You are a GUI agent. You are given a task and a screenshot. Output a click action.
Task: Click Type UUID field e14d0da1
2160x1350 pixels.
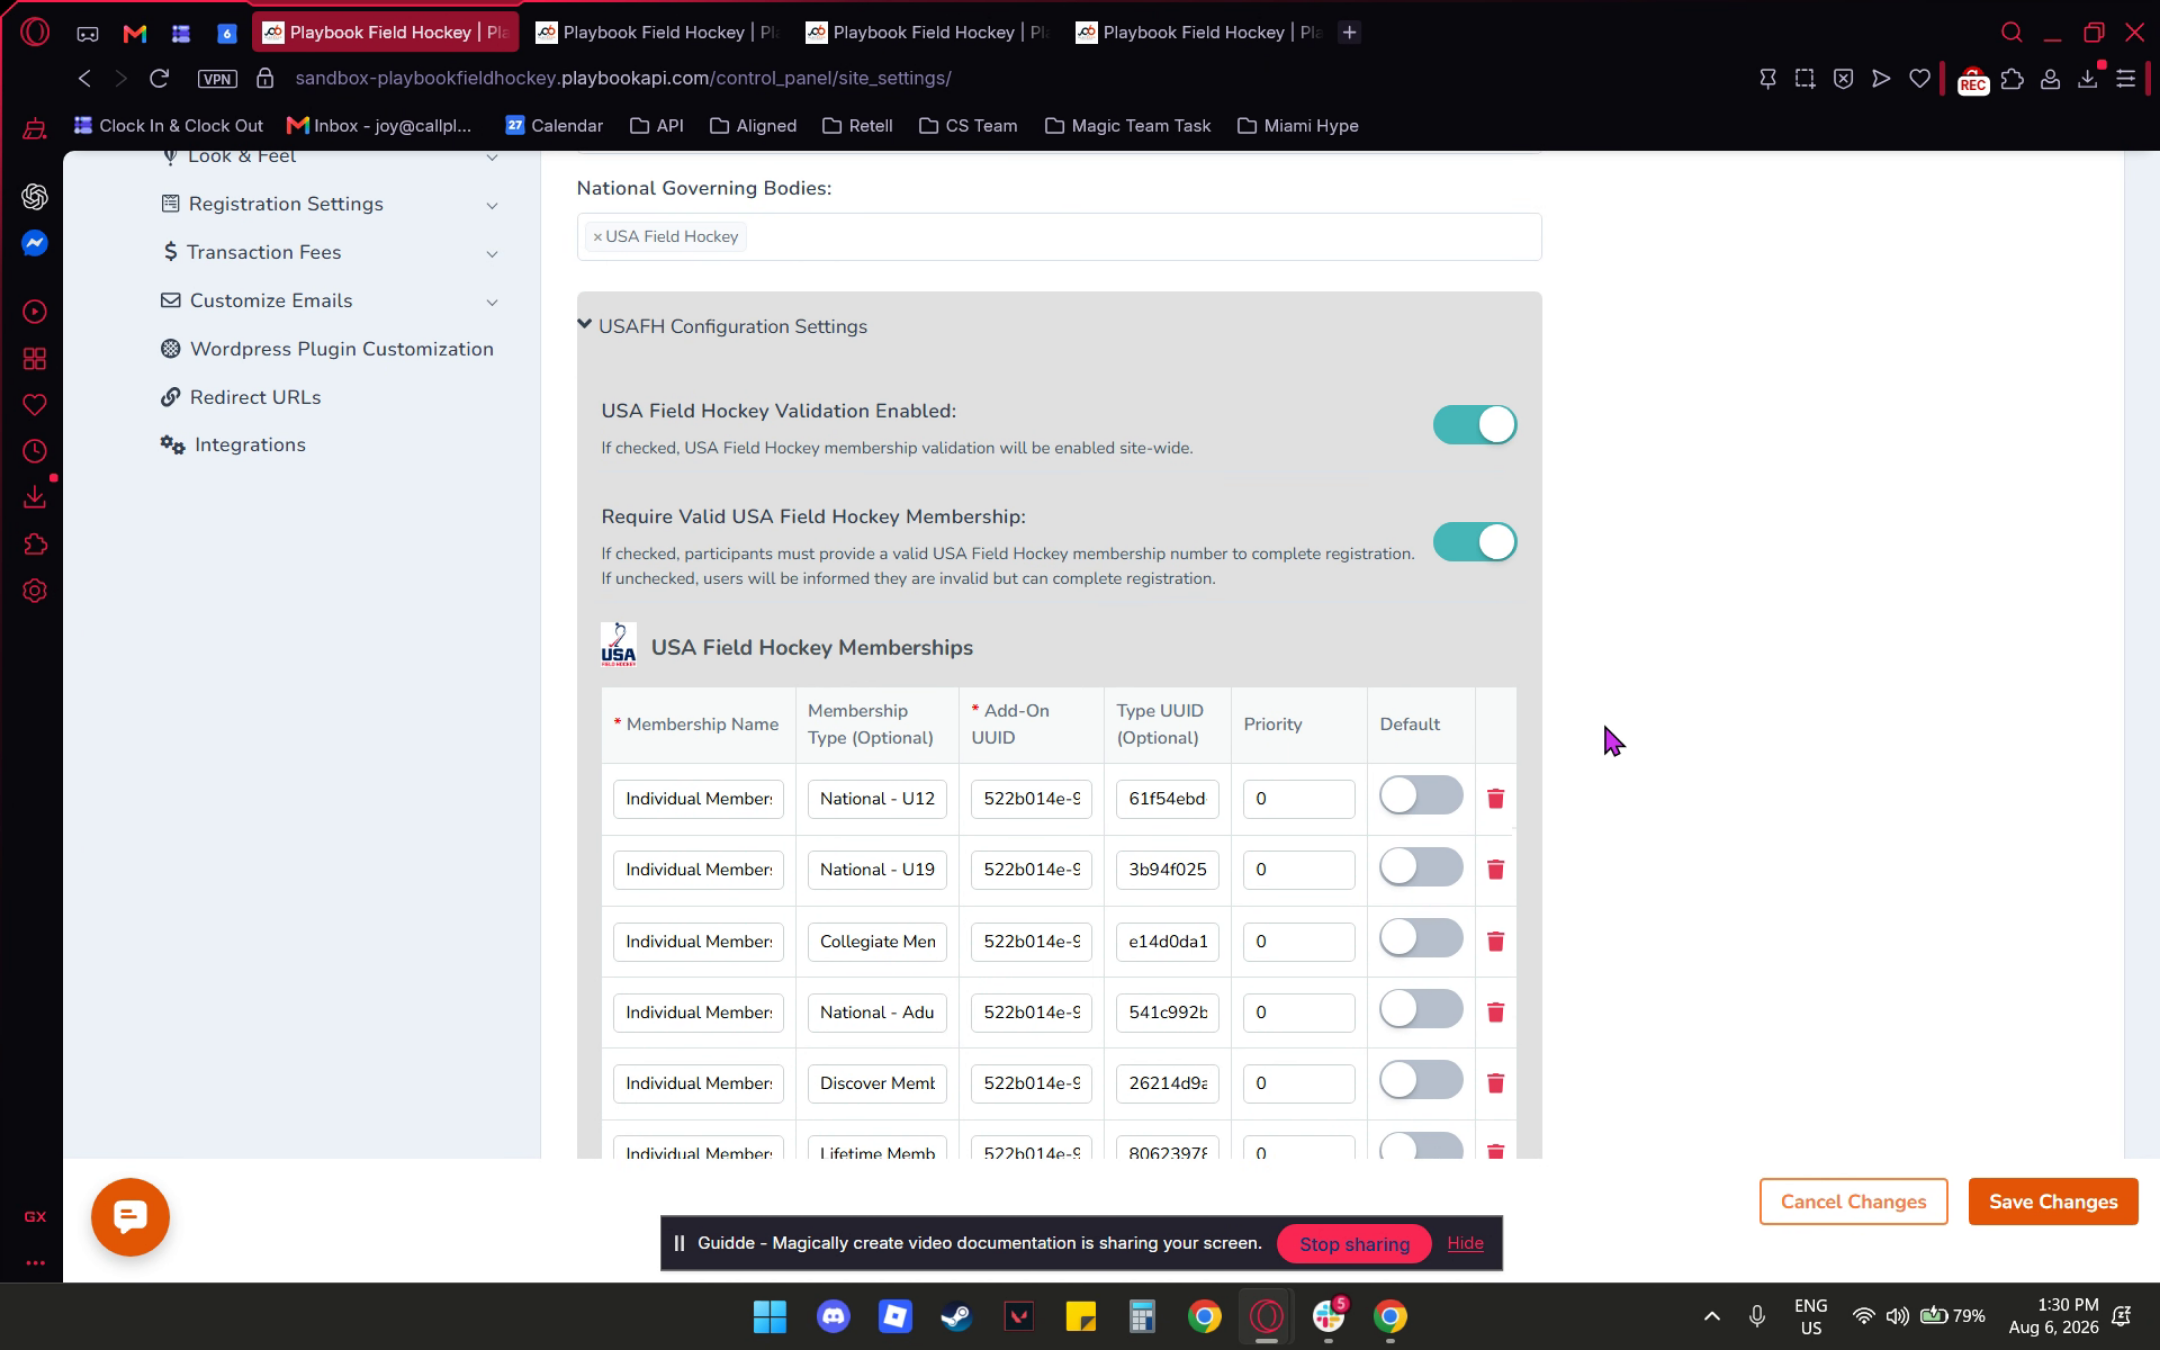click(x=1167, y=941)
